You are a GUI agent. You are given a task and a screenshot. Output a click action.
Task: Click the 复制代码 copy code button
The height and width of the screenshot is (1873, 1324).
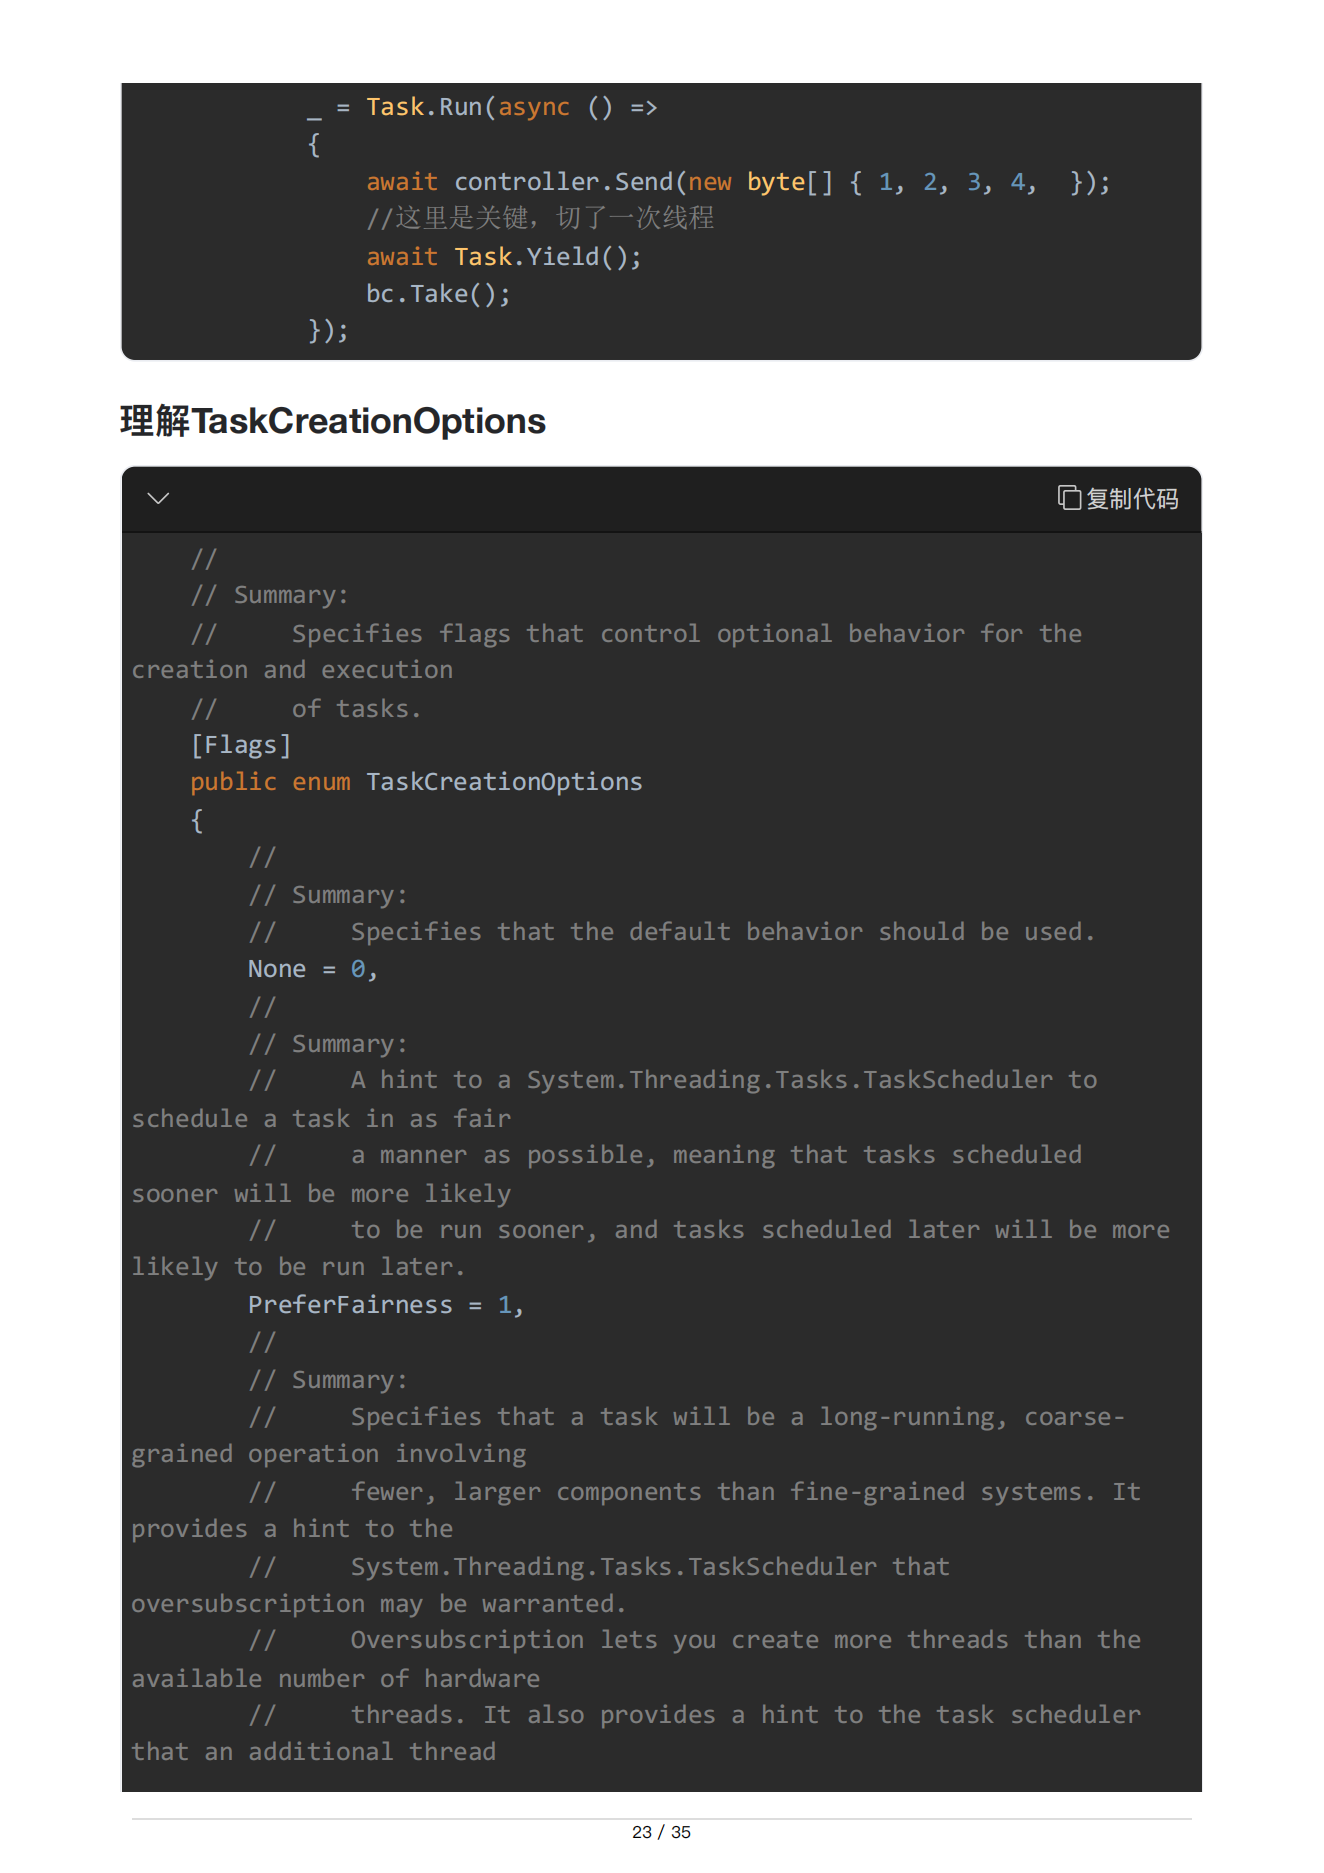pos(1118,498)
